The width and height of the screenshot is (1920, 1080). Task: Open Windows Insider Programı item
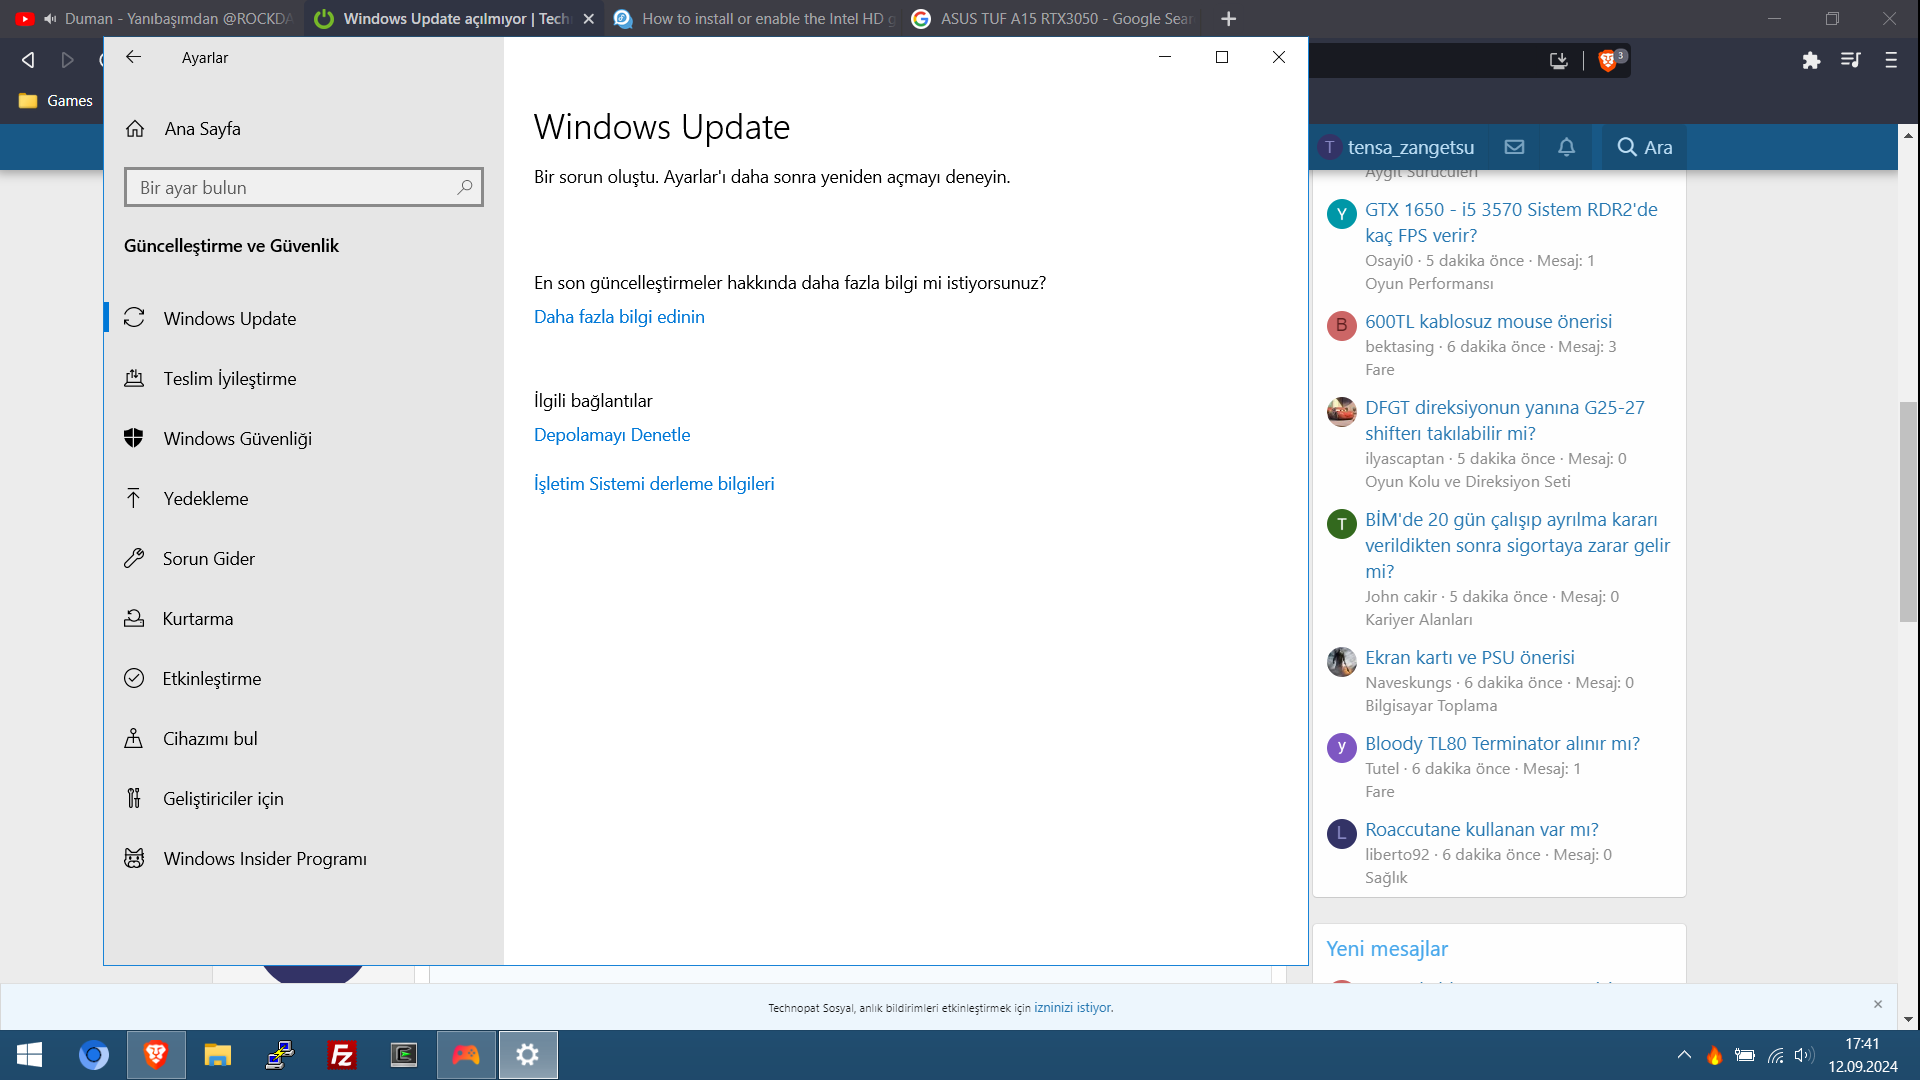point(264,858)
